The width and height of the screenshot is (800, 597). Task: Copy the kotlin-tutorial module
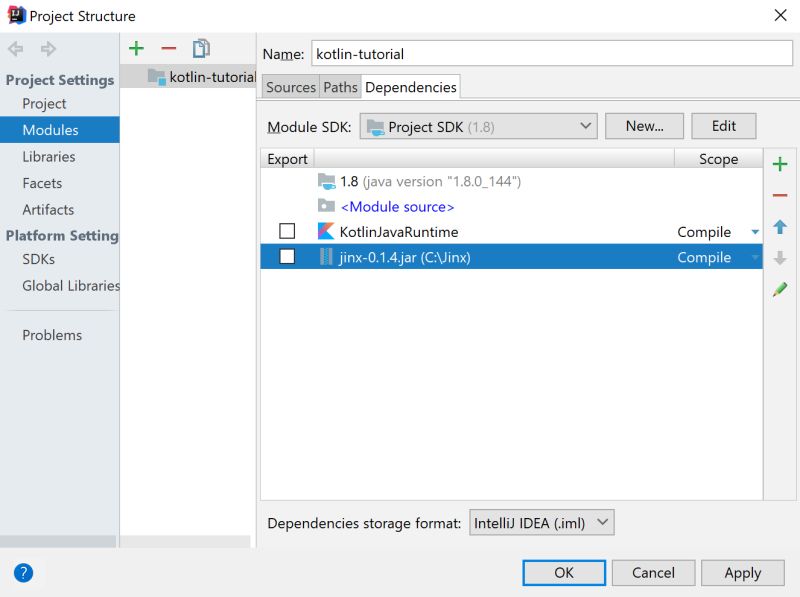200,47
